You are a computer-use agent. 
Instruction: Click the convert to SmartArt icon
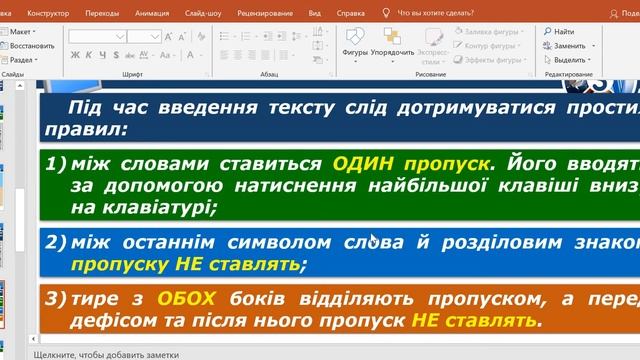coord(318,60)
